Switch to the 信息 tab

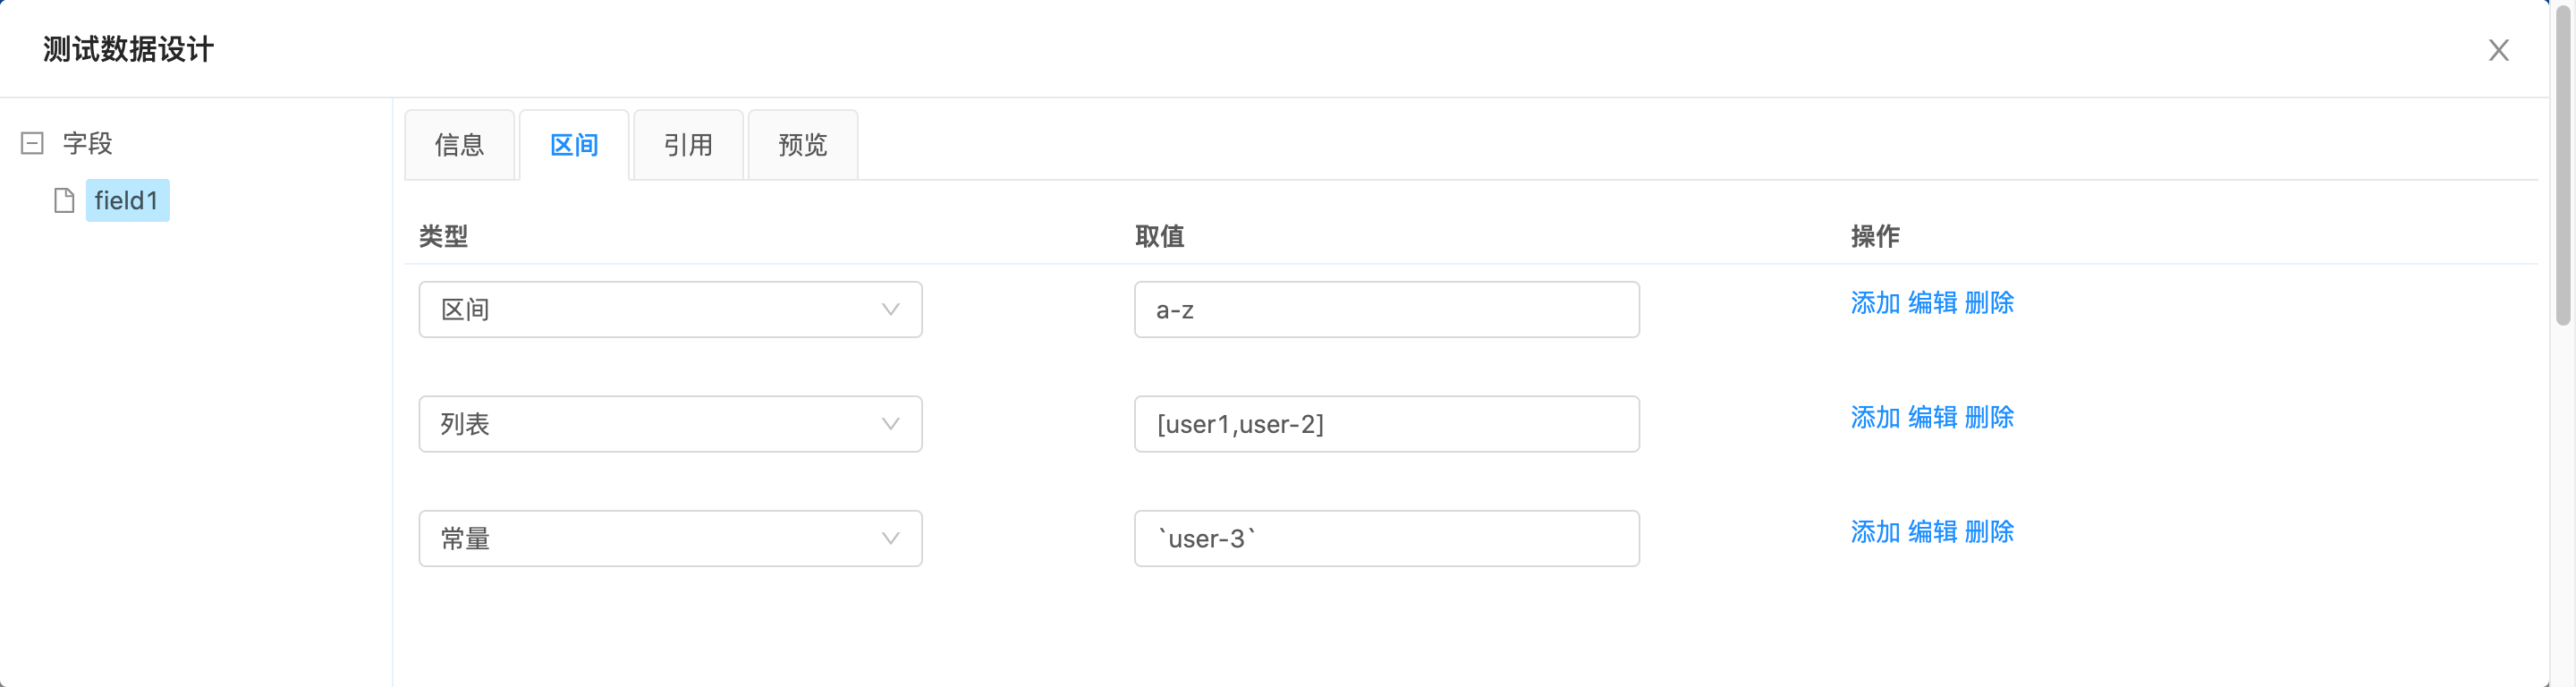click(459, 145)
